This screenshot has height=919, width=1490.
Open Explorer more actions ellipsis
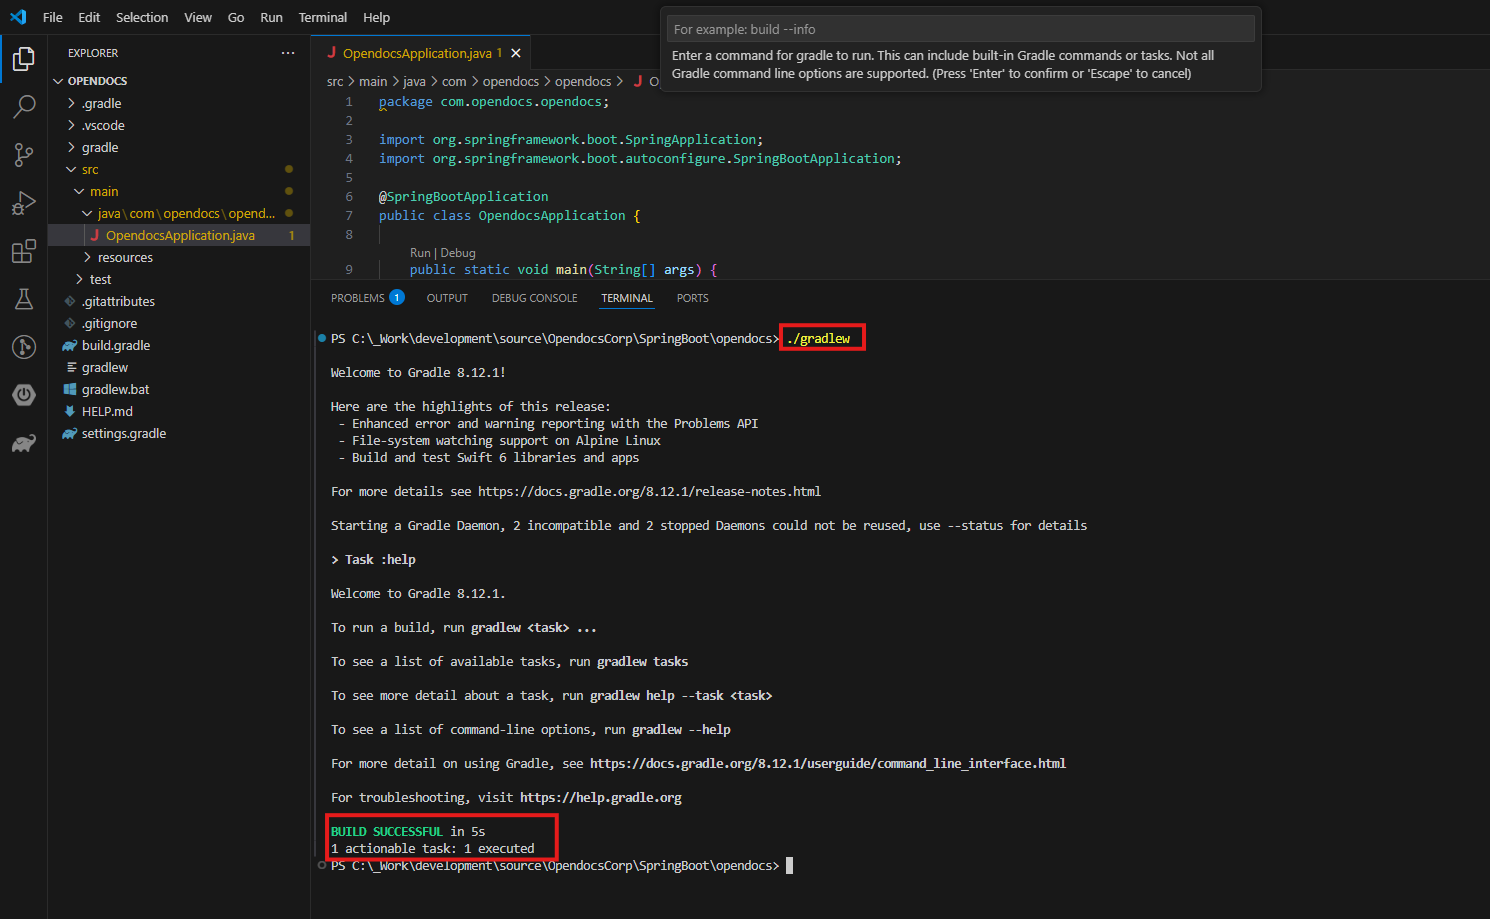288,53
